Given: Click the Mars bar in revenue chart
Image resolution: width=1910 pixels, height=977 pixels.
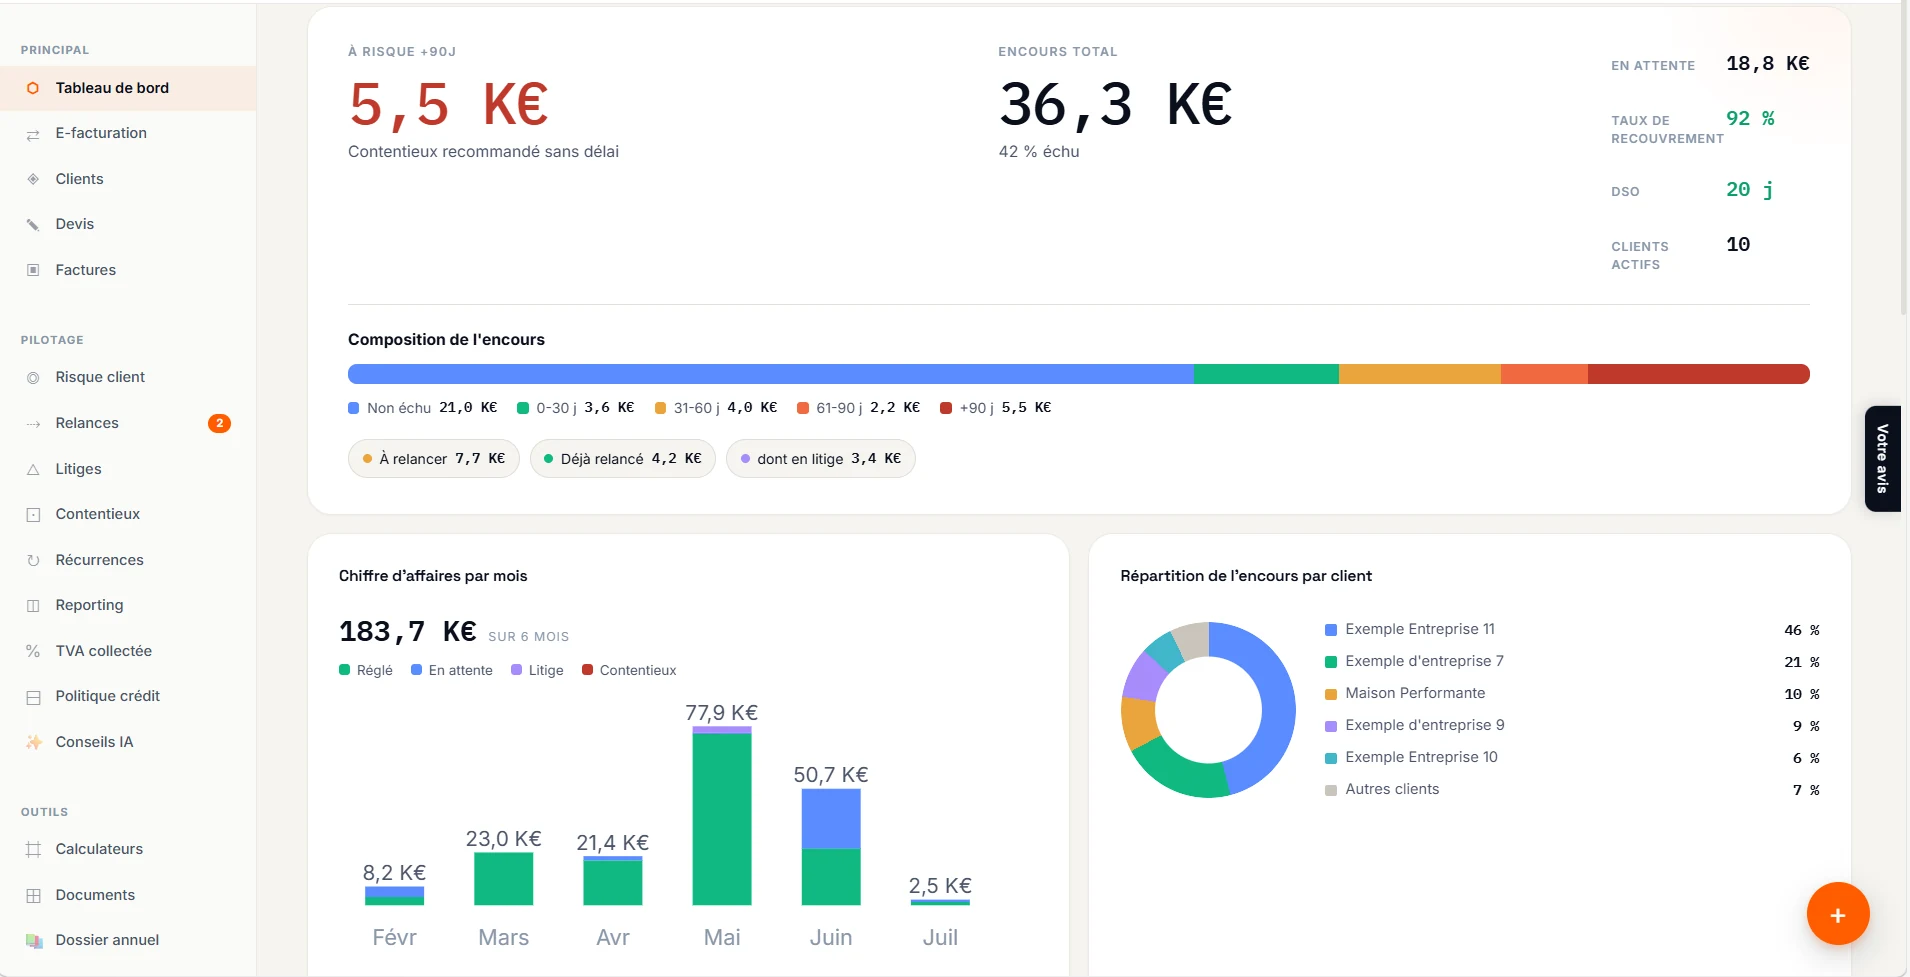Looking at the screenshot, I should [x=503, y=879].
